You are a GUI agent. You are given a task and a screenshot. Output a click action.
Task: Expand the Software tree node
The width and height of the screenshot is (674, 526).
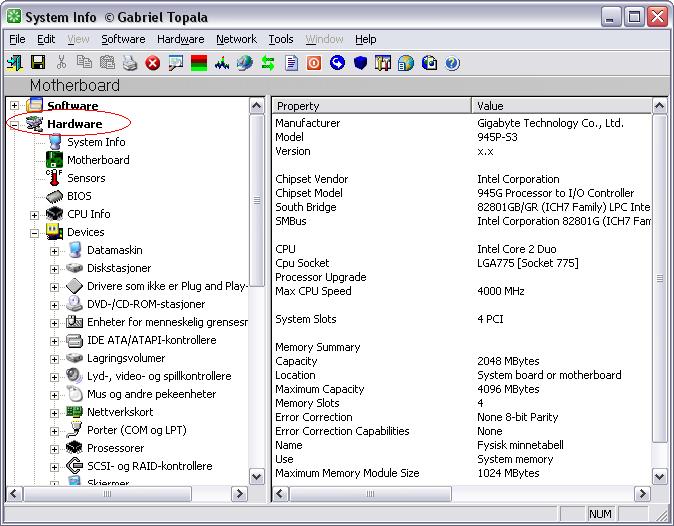point(15,106)
